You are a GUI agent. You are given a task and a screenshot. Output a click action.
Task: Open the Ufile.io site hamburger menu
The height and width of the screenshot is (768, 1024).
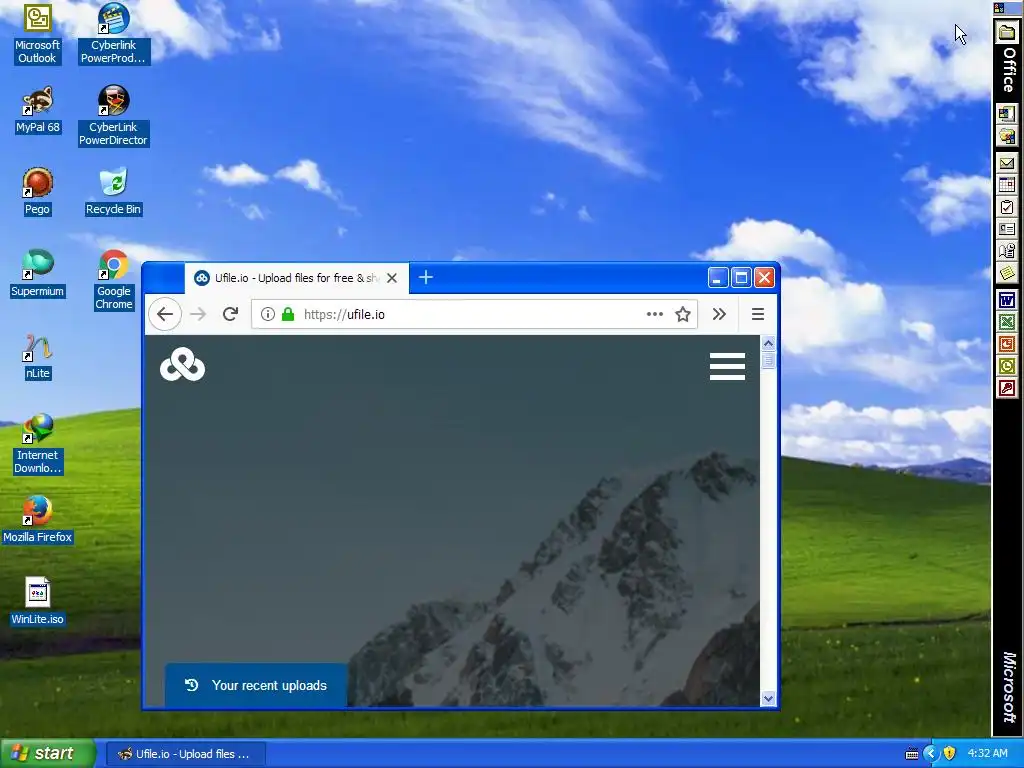coord(728,366)
